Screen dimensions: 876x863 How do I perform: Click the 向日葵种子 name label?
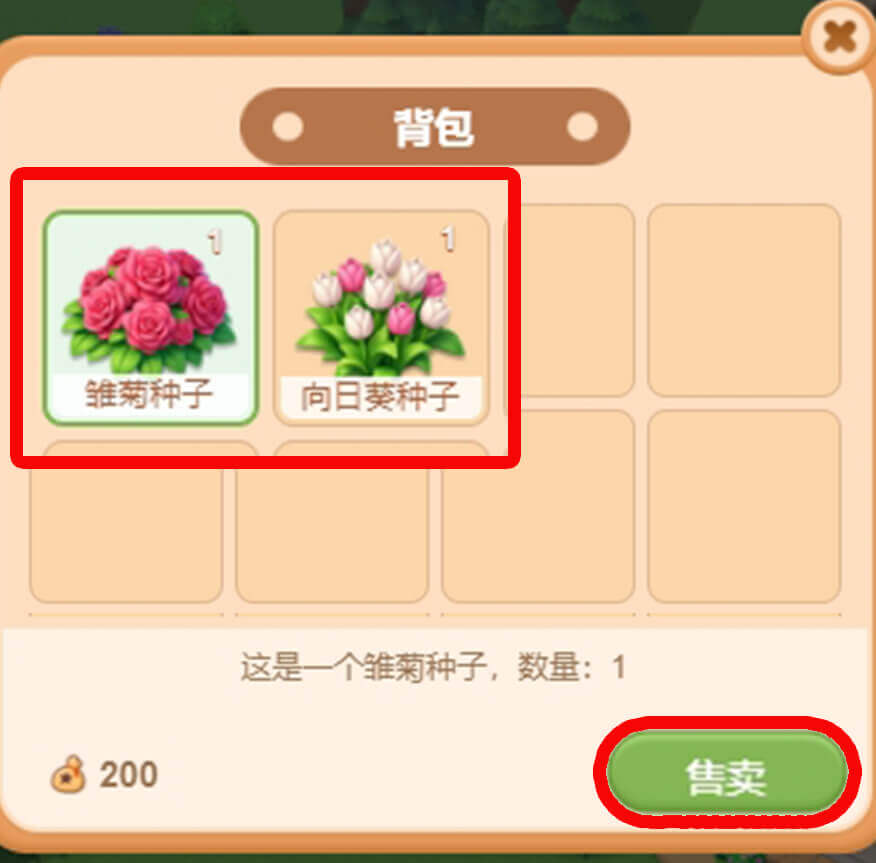[380, 397]
